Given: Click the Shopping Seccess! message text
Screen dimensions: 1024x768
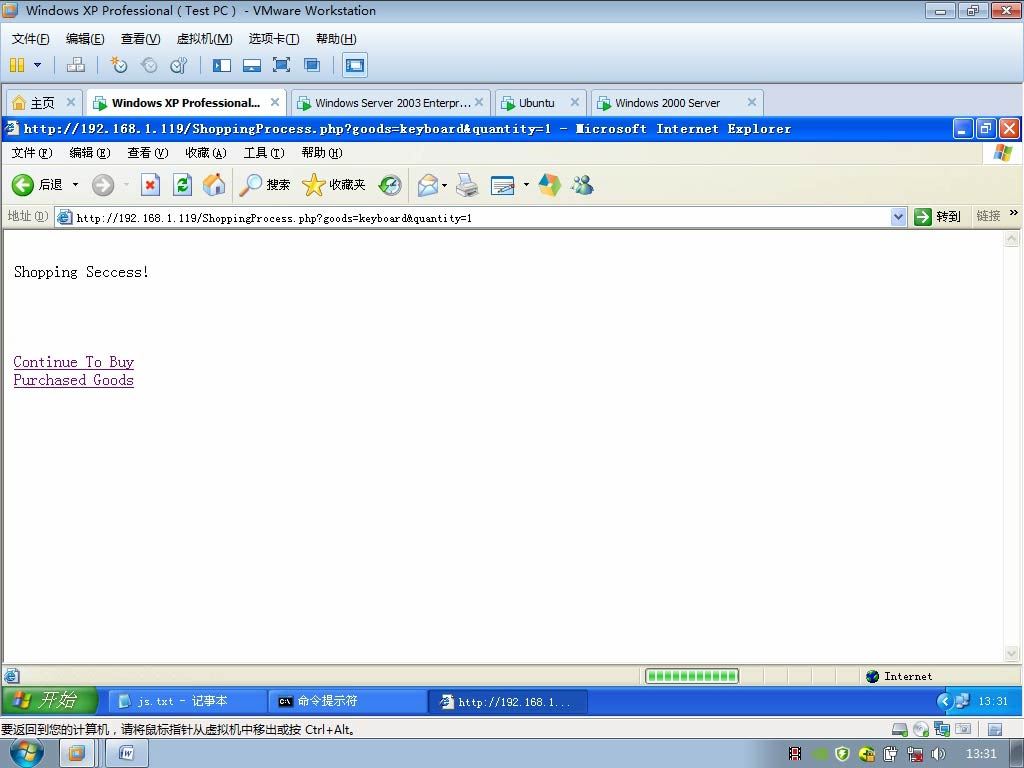Looking at the screenshot, I should (x=82, y=272).
